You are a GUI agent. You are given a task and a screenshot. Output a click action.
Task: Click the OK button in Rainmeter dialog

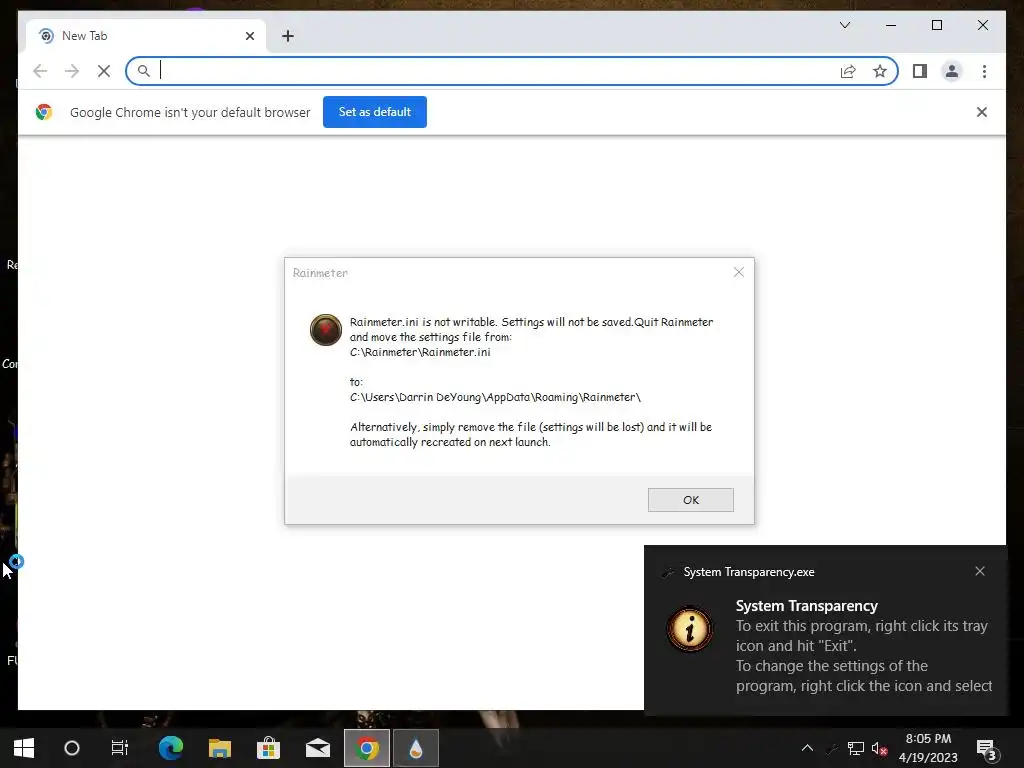pos(690,500)
